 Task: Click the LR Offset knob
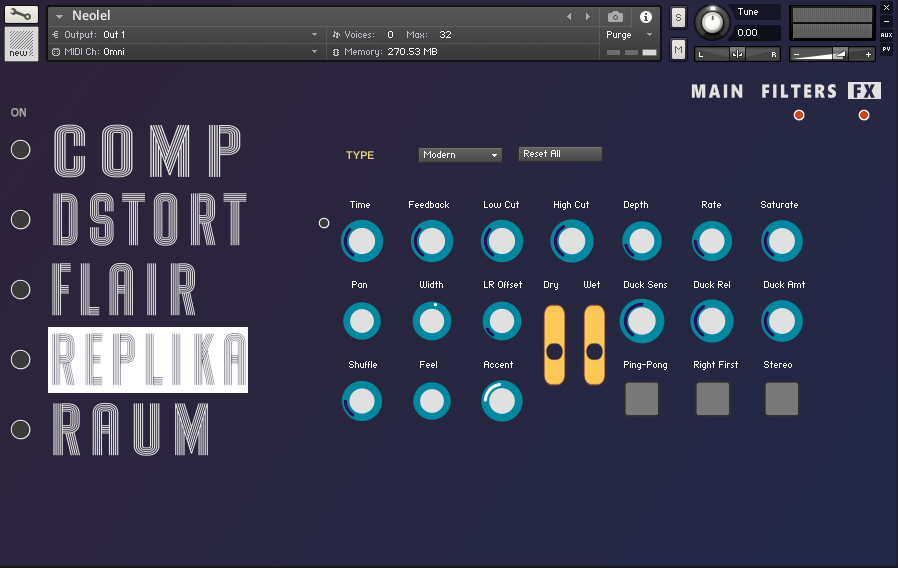[502, 321]
